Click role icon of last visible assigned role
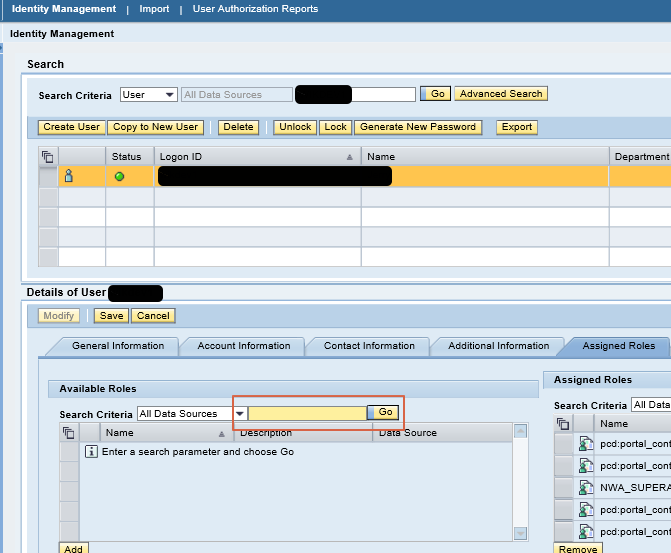 pyautogui.click(x=586, y=531)
